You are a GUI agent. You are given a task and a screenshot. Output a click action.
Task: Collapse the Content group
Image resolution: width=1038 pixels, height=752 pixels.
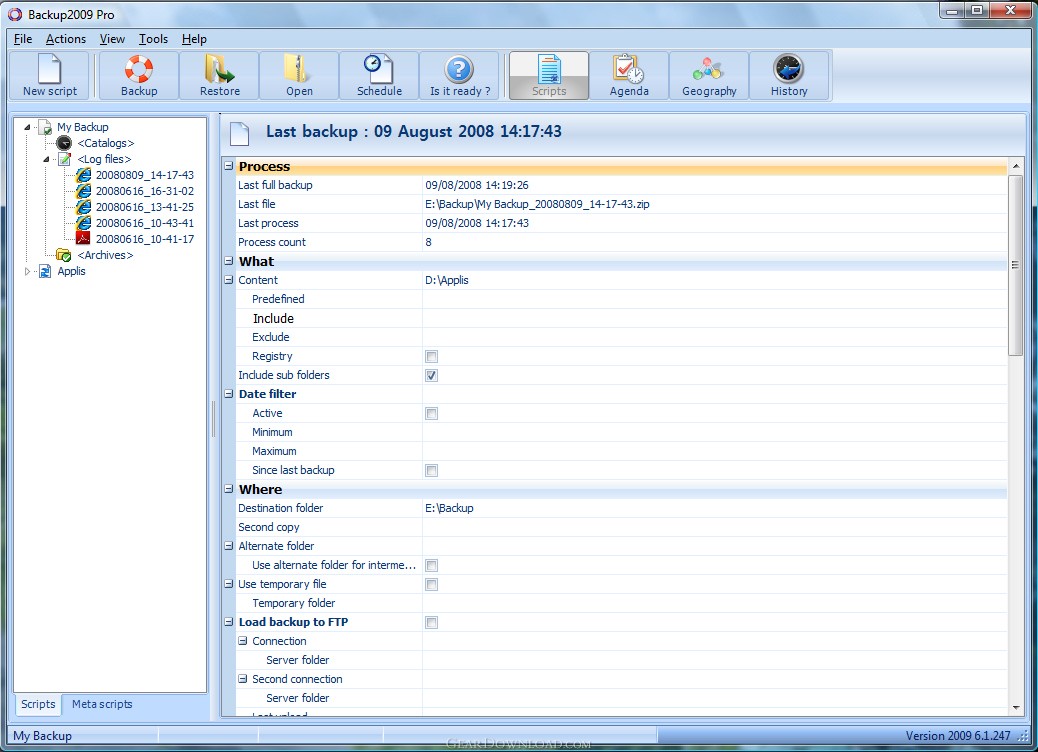(228, 280)
